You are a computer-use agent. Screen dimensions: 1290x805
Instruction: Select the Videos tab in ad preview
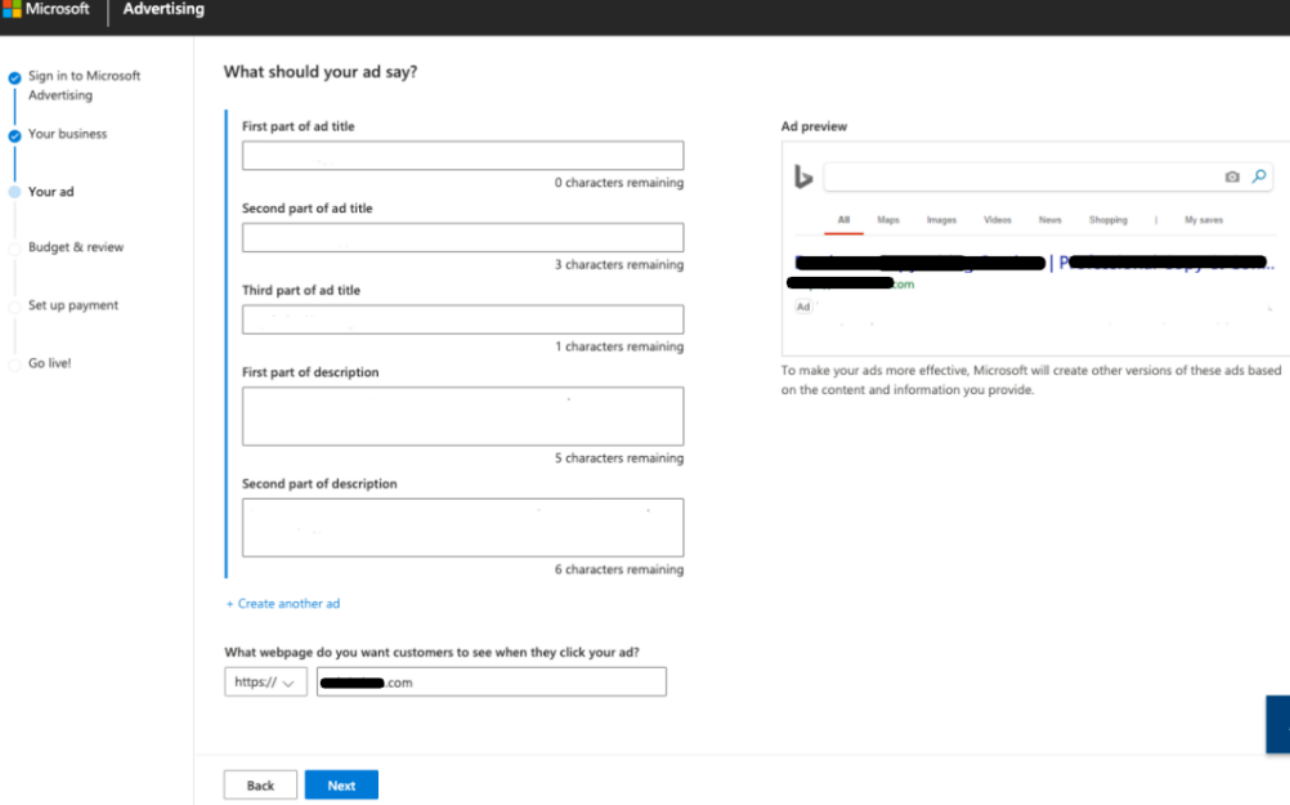pos(997,220)
